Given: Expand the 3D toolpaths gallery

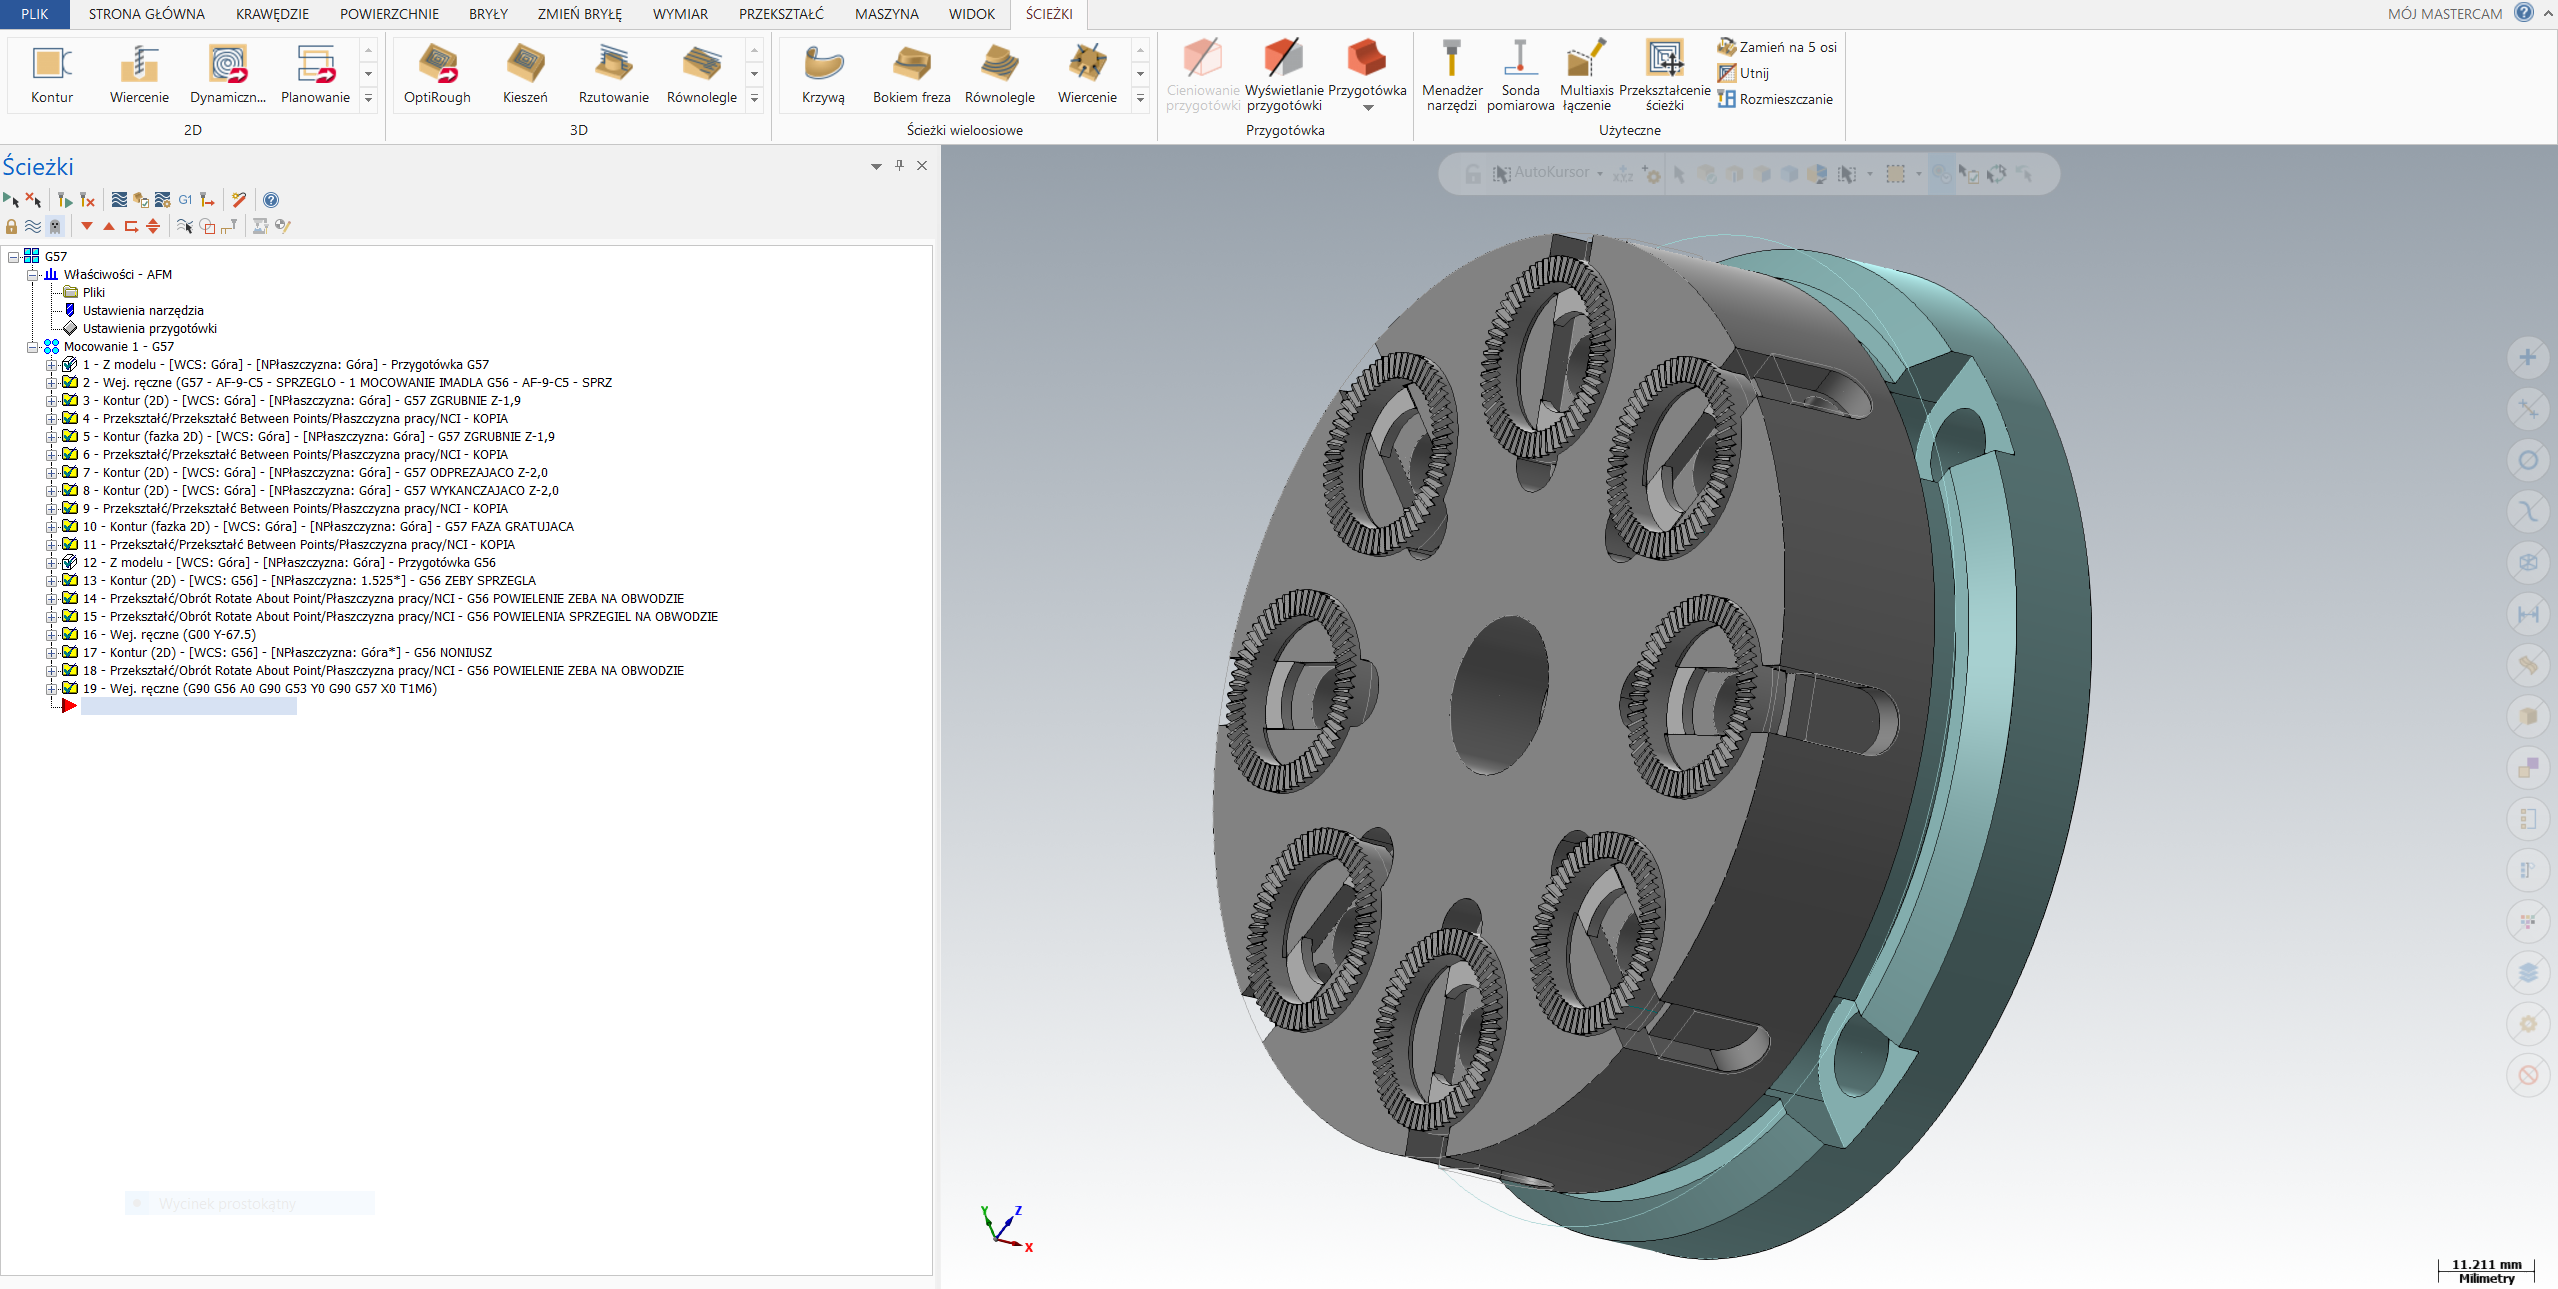Looking at the screenshot, I should tap(754, 98).
